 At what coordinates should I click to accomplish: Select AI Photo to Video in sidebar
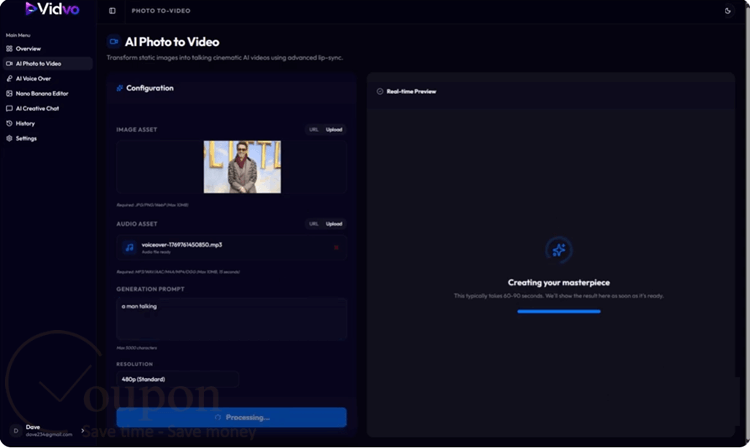click(x=47, y=64)
